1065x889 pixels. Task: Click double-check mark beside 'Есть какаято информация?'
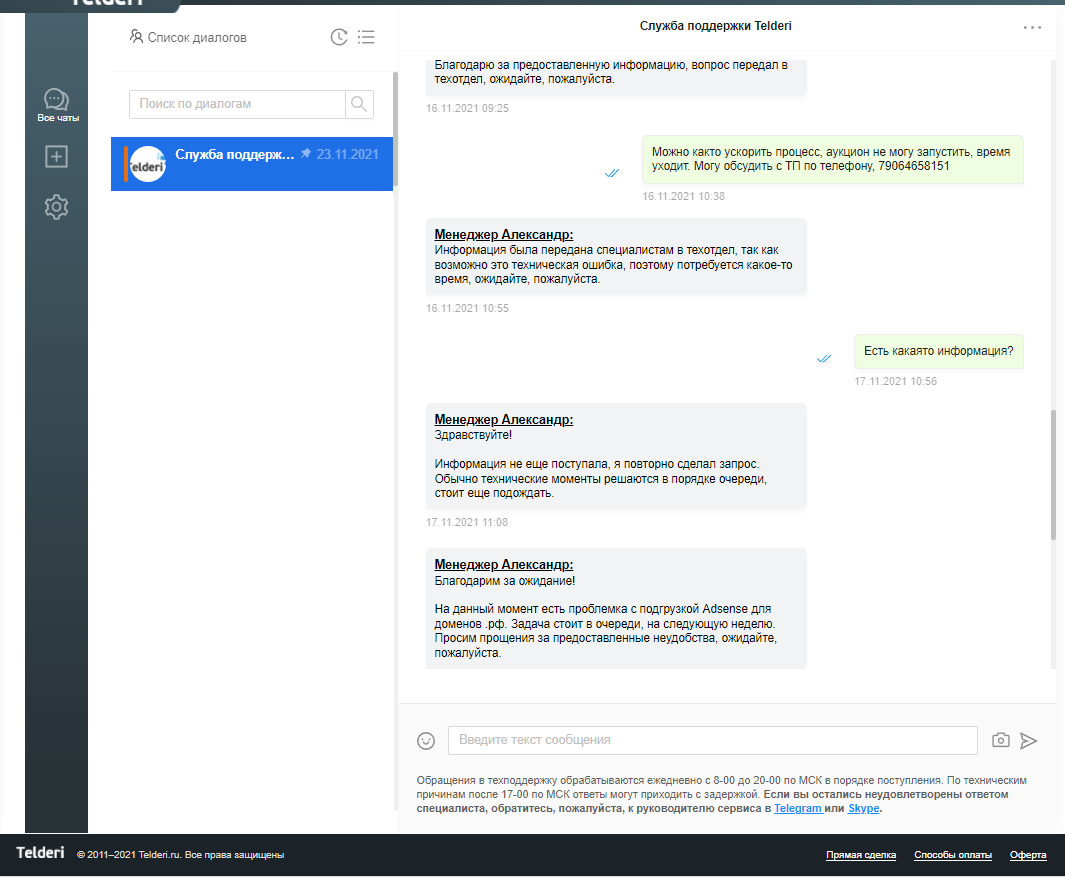824,359
